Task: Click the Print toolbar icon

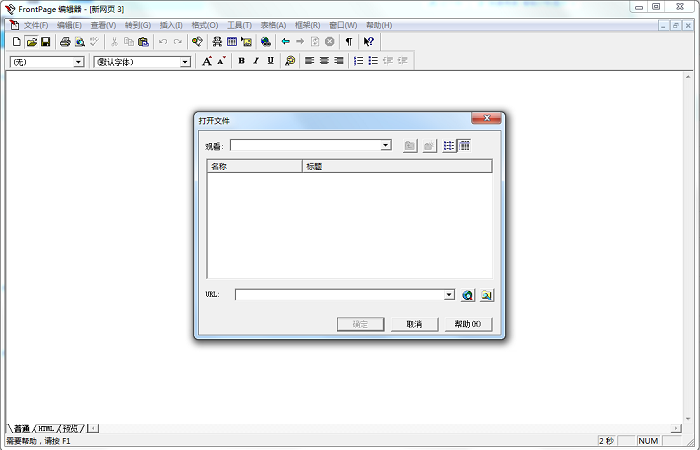Action: tap(65, 42)
